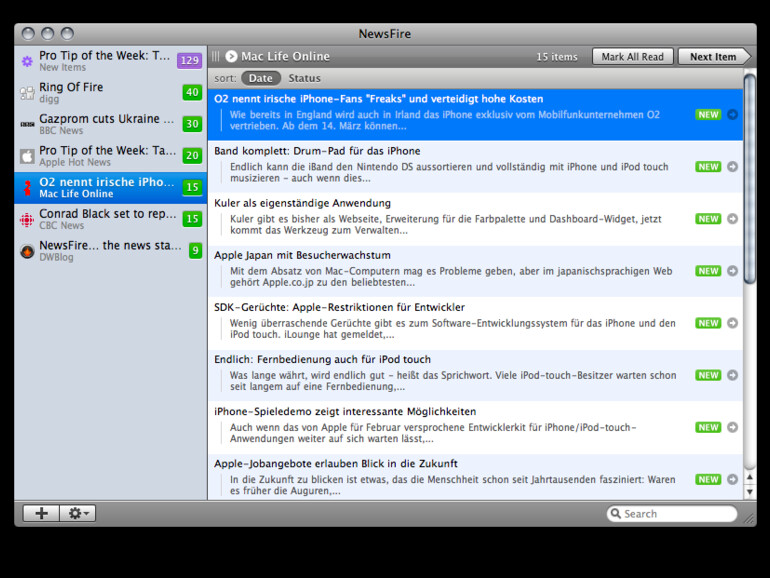The width and height of the screenshot is (770, 578).
Task: Click the scrollbar up arrow
Action: (750, 477)
